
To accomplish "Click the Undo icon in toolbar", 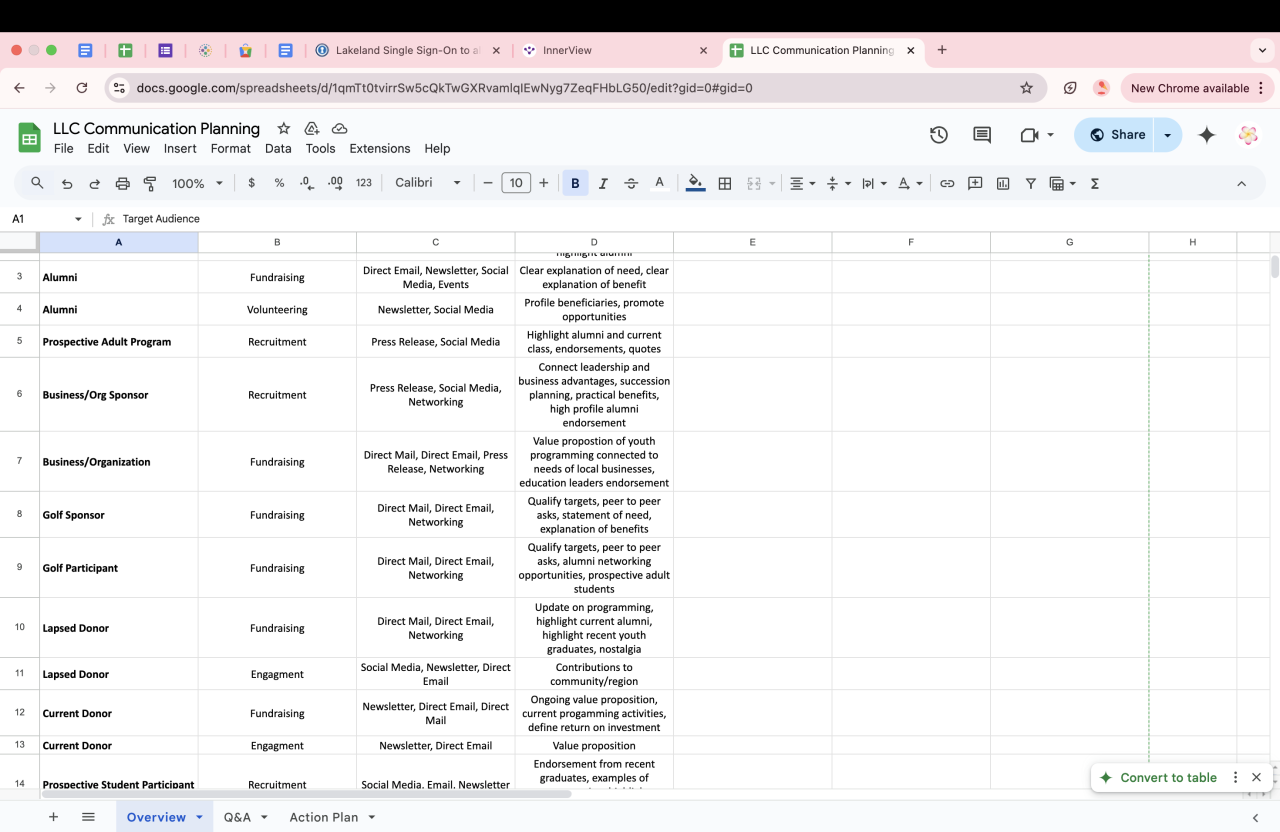I will 67,184.
